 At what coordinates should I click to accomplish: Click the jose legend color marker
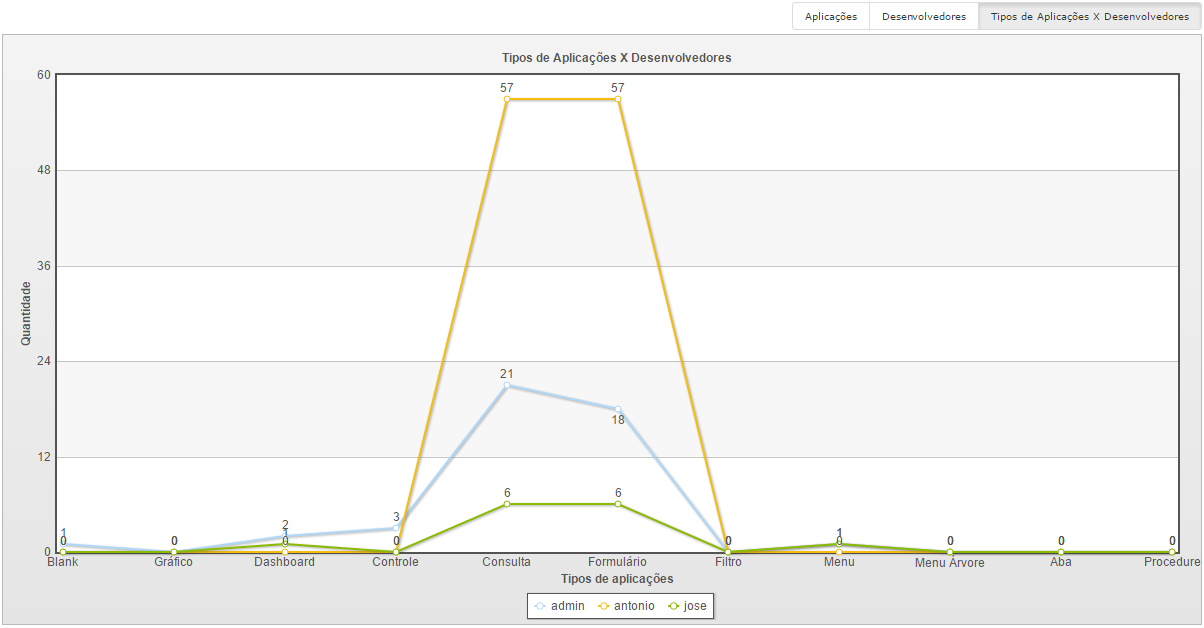pos(674,606)
